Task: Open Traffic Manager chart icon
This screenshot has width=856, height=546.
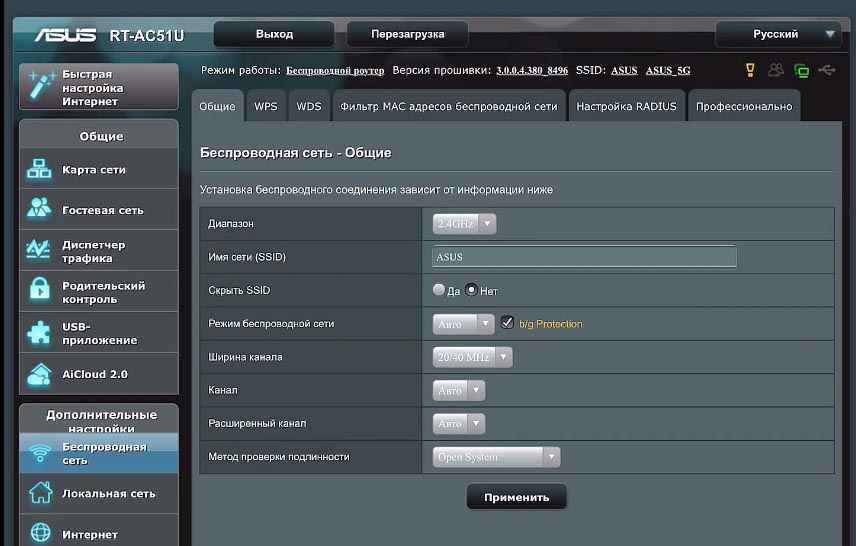Action: [x=40, y=251]
